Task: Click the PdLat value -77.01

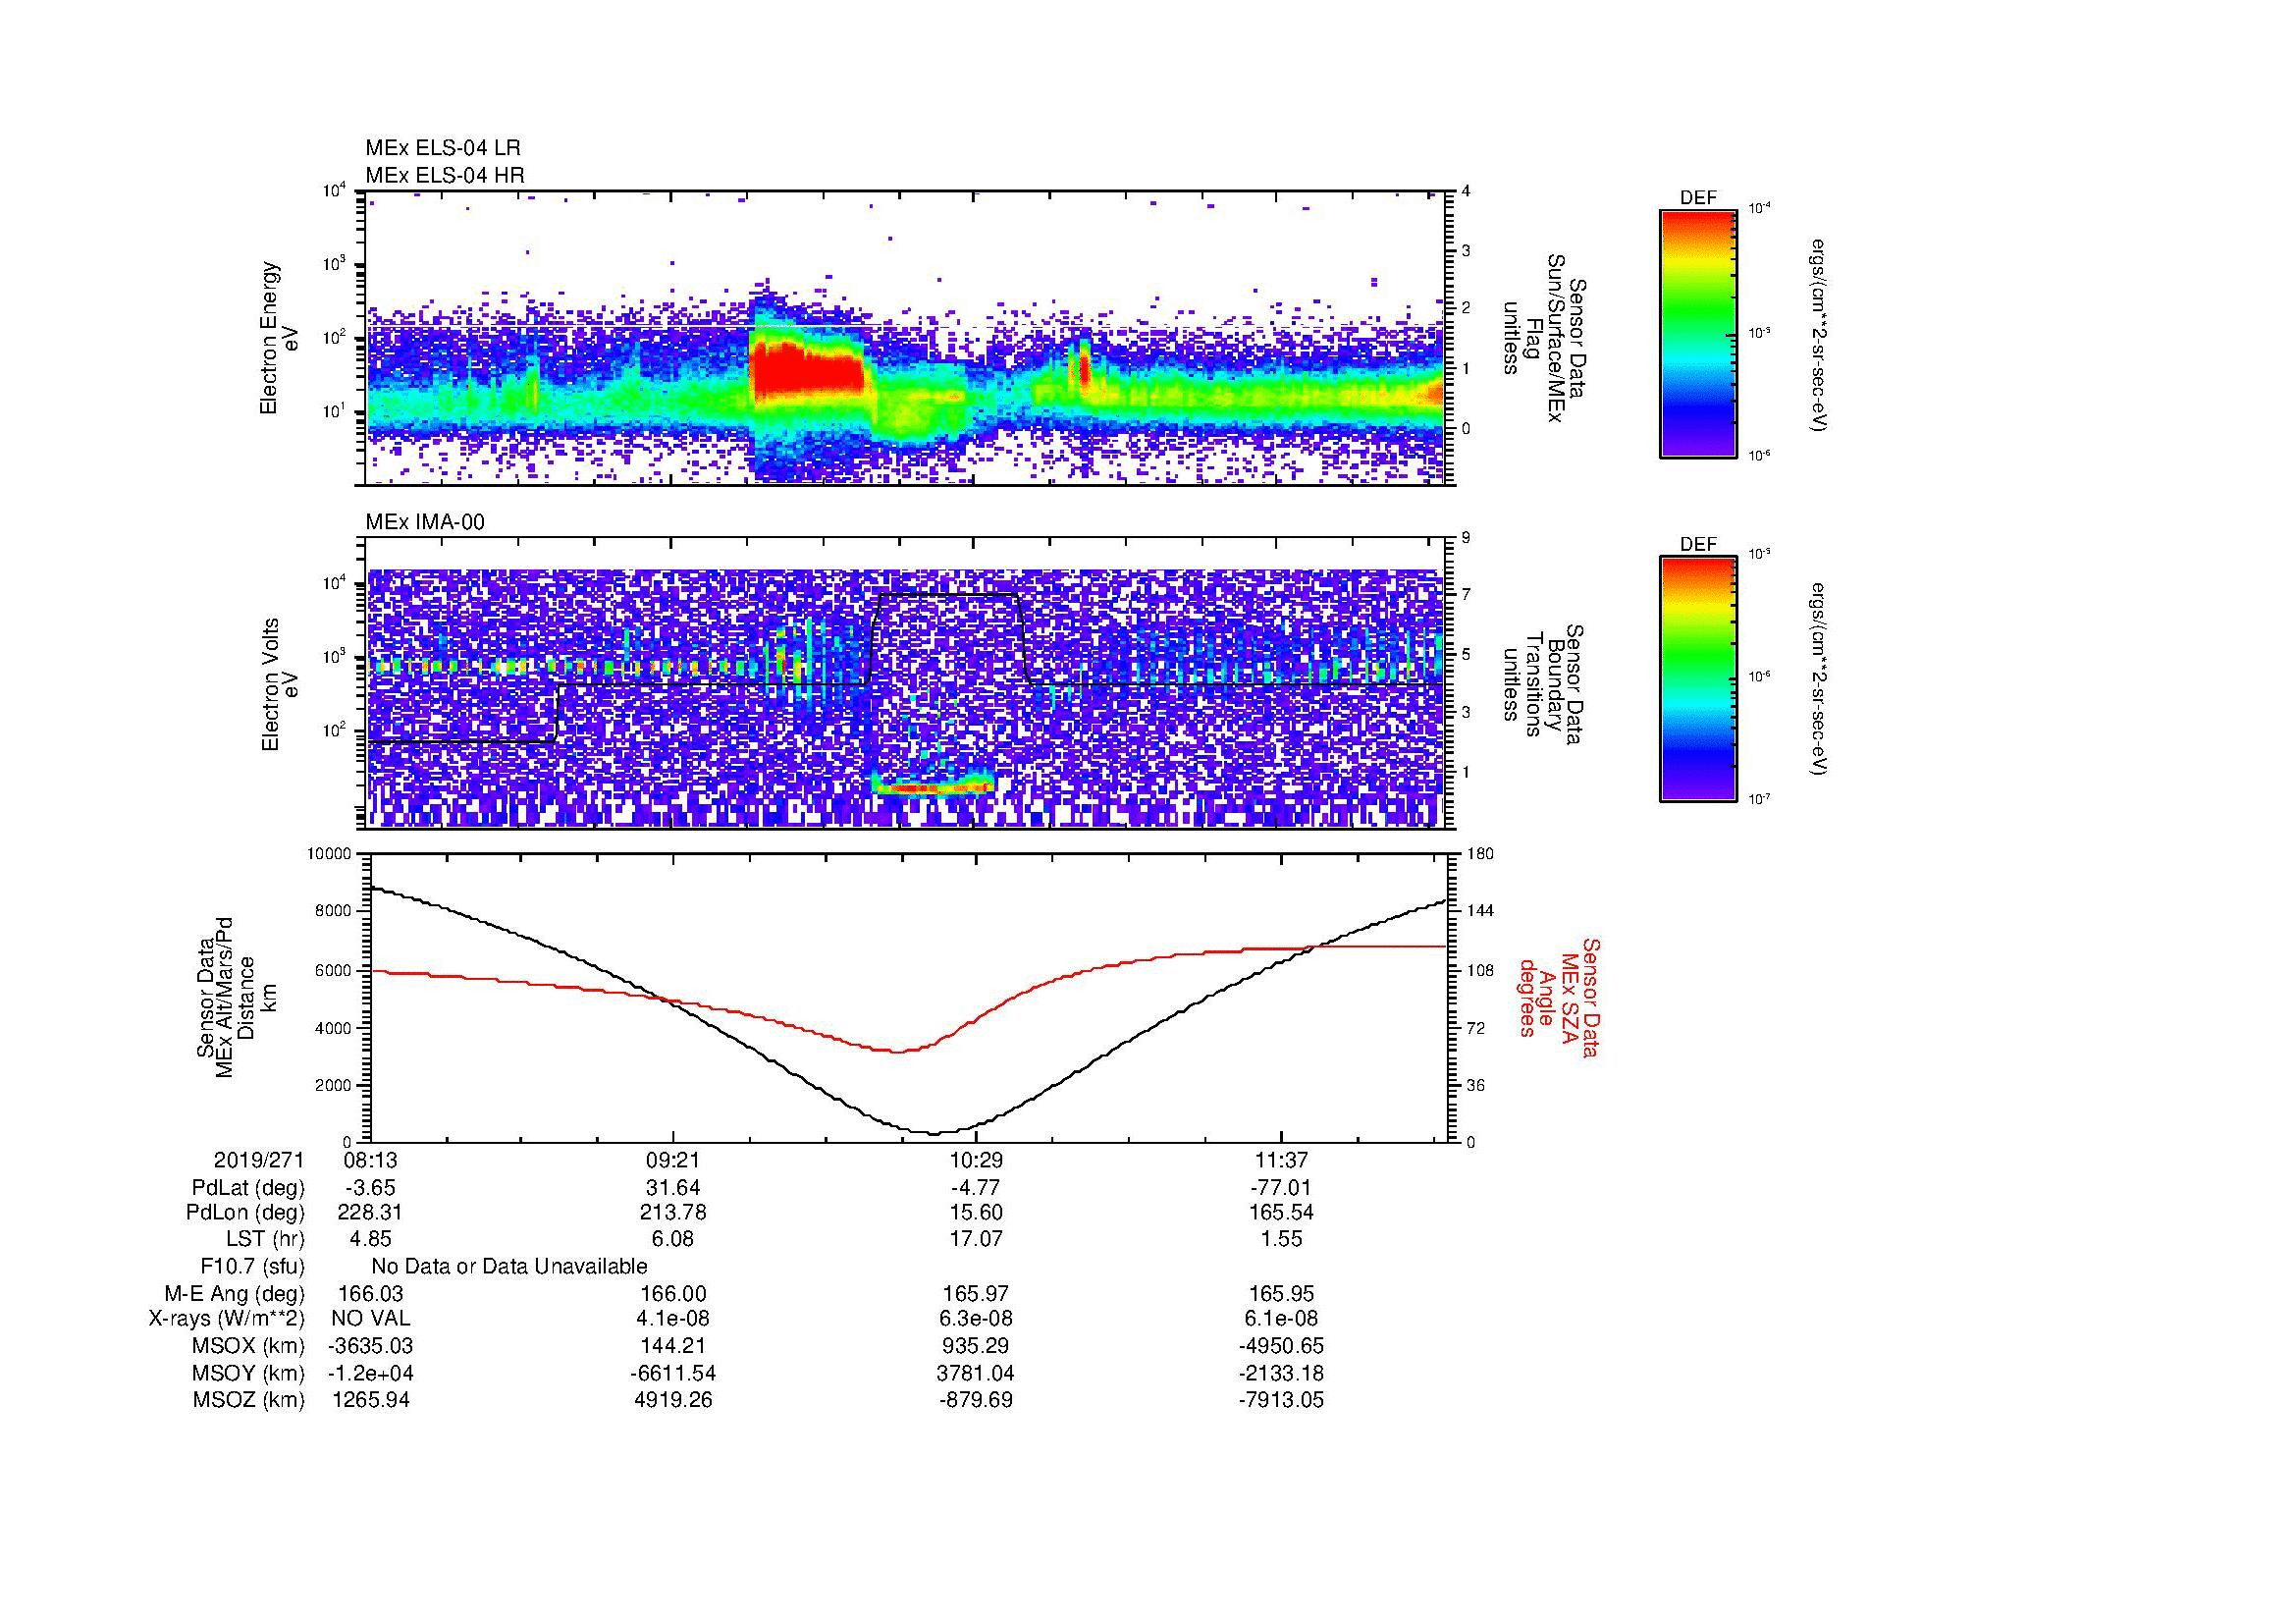Action: pos(1281,1188)
